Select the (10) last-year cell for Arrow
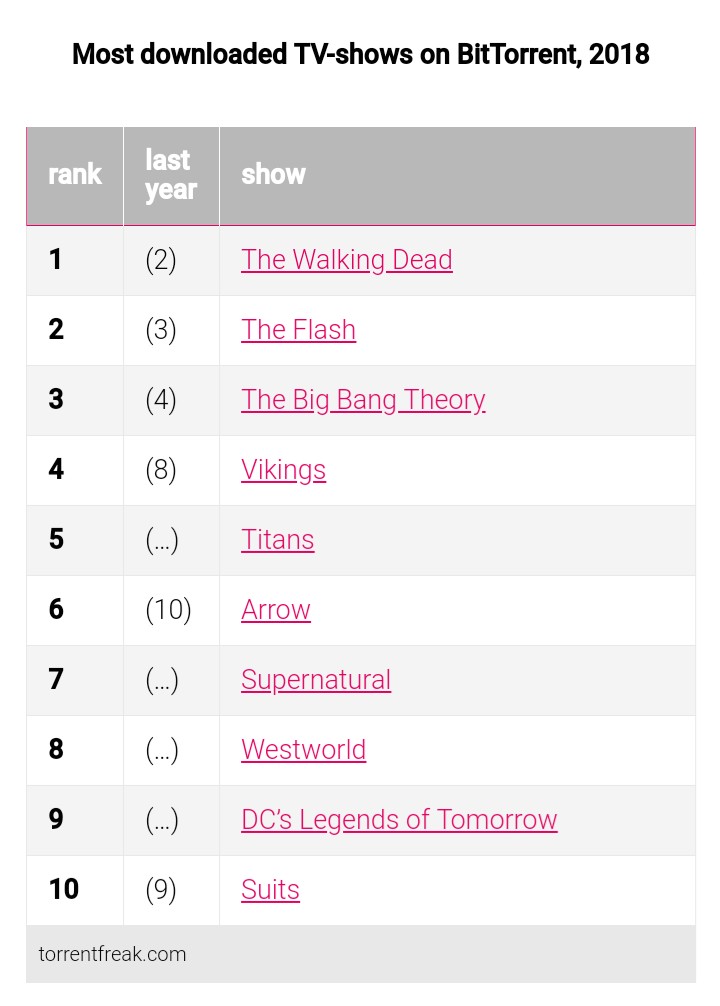 point(168,610)
